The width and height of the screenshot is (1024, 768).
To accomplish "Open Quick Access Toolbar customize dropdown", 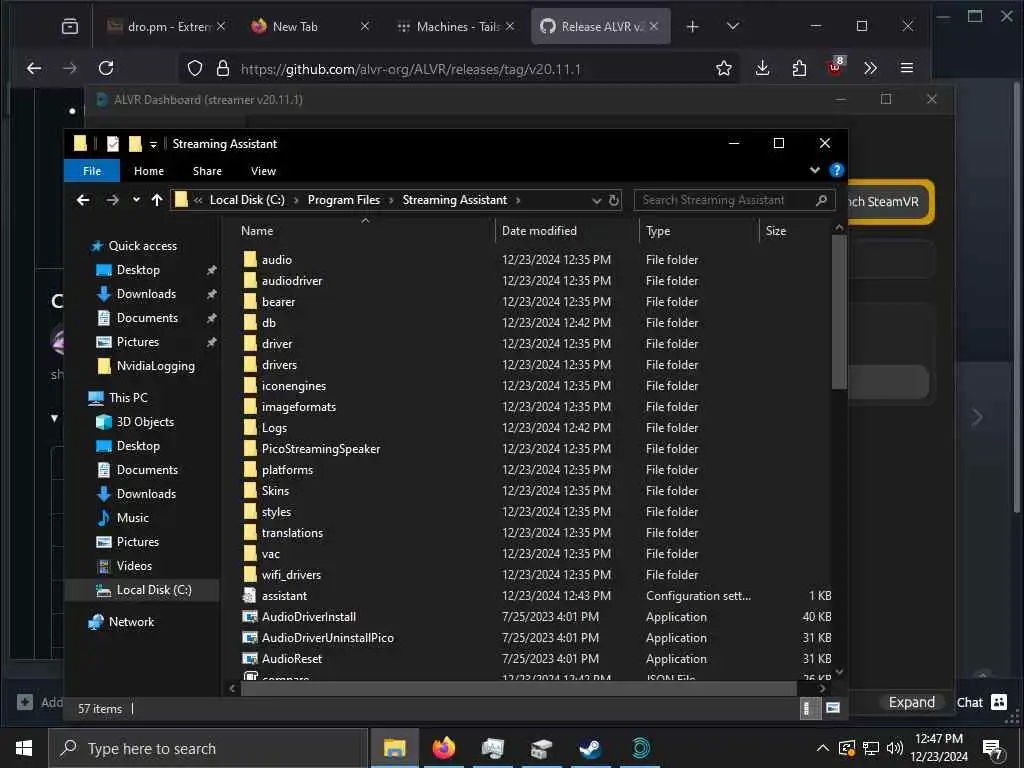I will [x=153, y=144].
